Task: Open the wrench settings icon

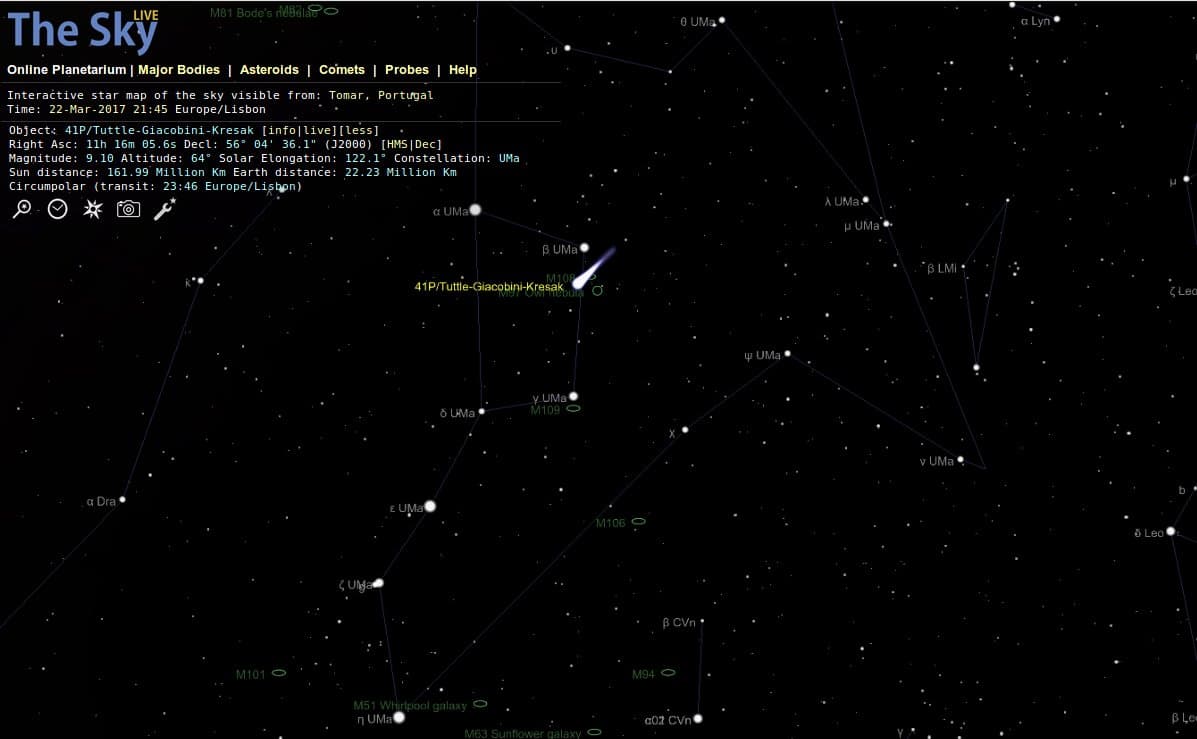Action: point(164,208)
